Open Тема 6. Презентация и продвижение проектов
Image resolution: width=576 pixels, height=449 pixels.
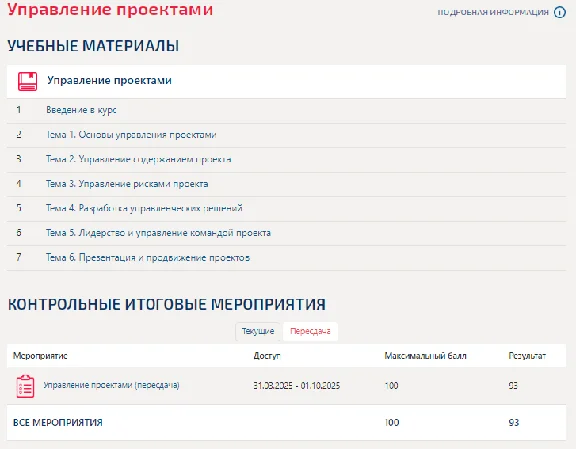tap(148, 258)
